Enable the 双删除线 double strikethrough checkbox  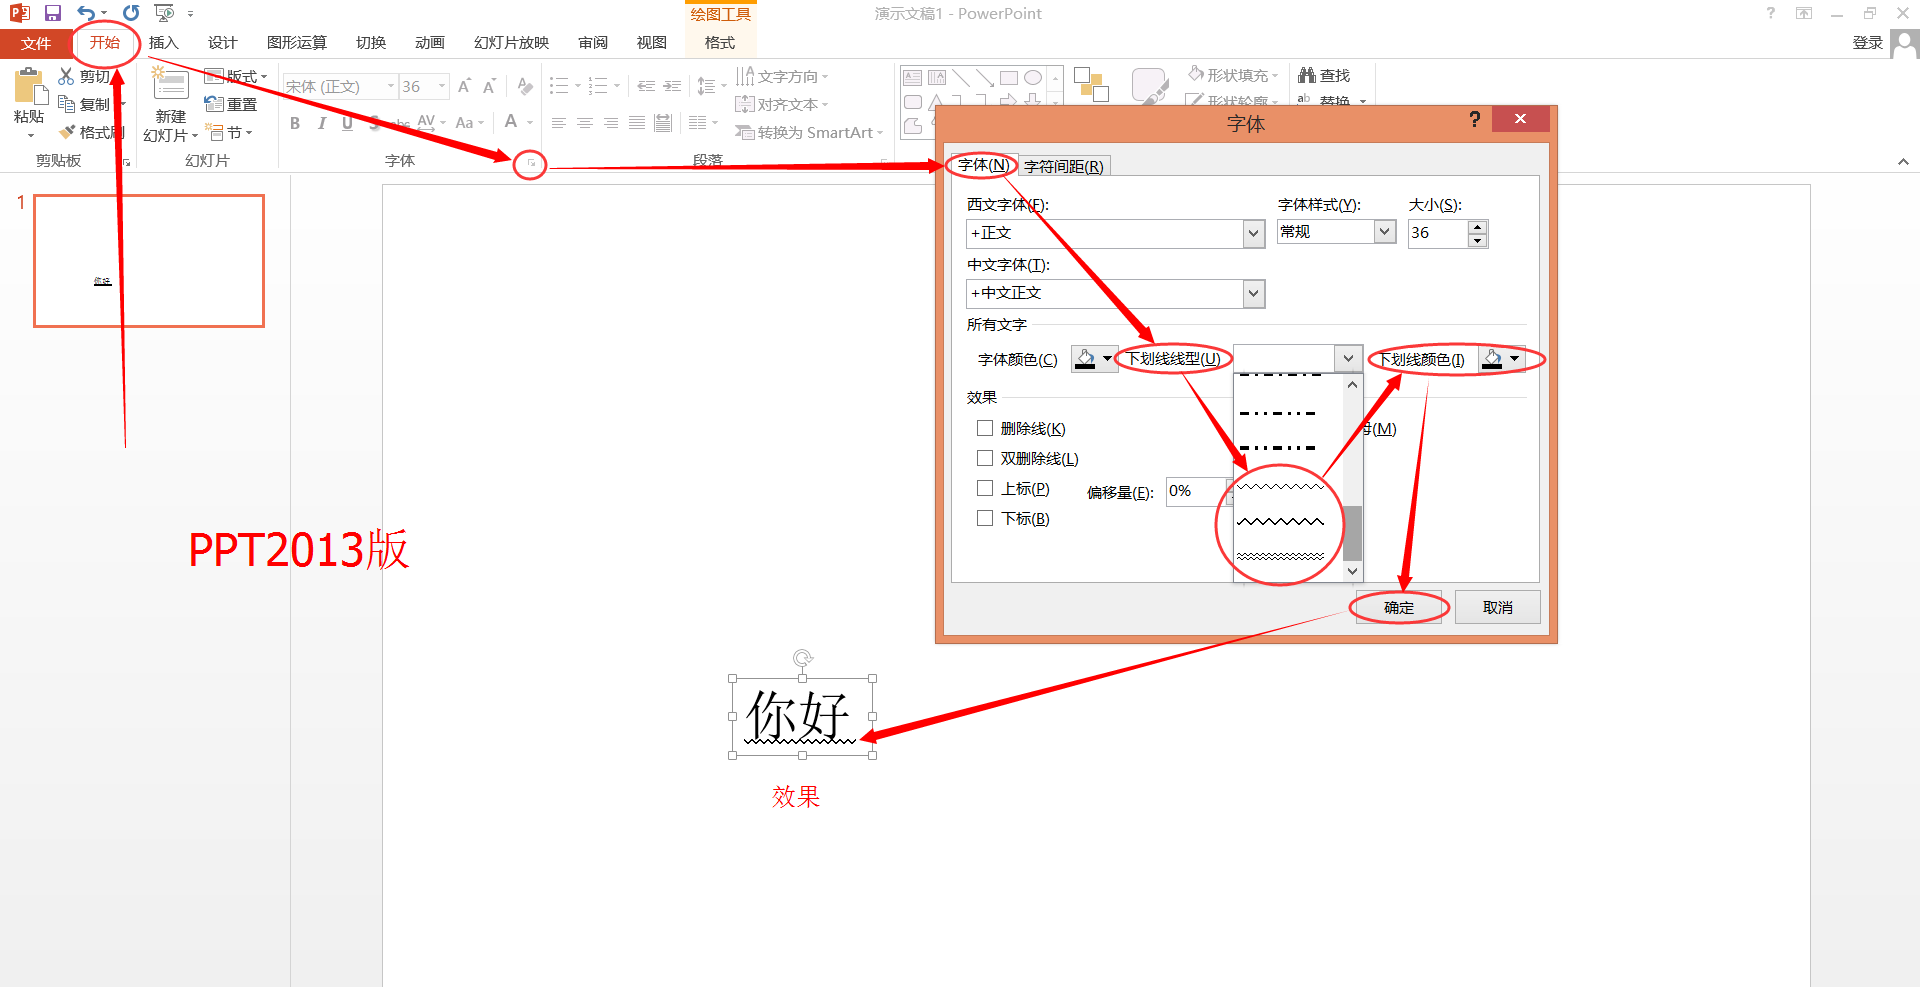coord(985,458)
